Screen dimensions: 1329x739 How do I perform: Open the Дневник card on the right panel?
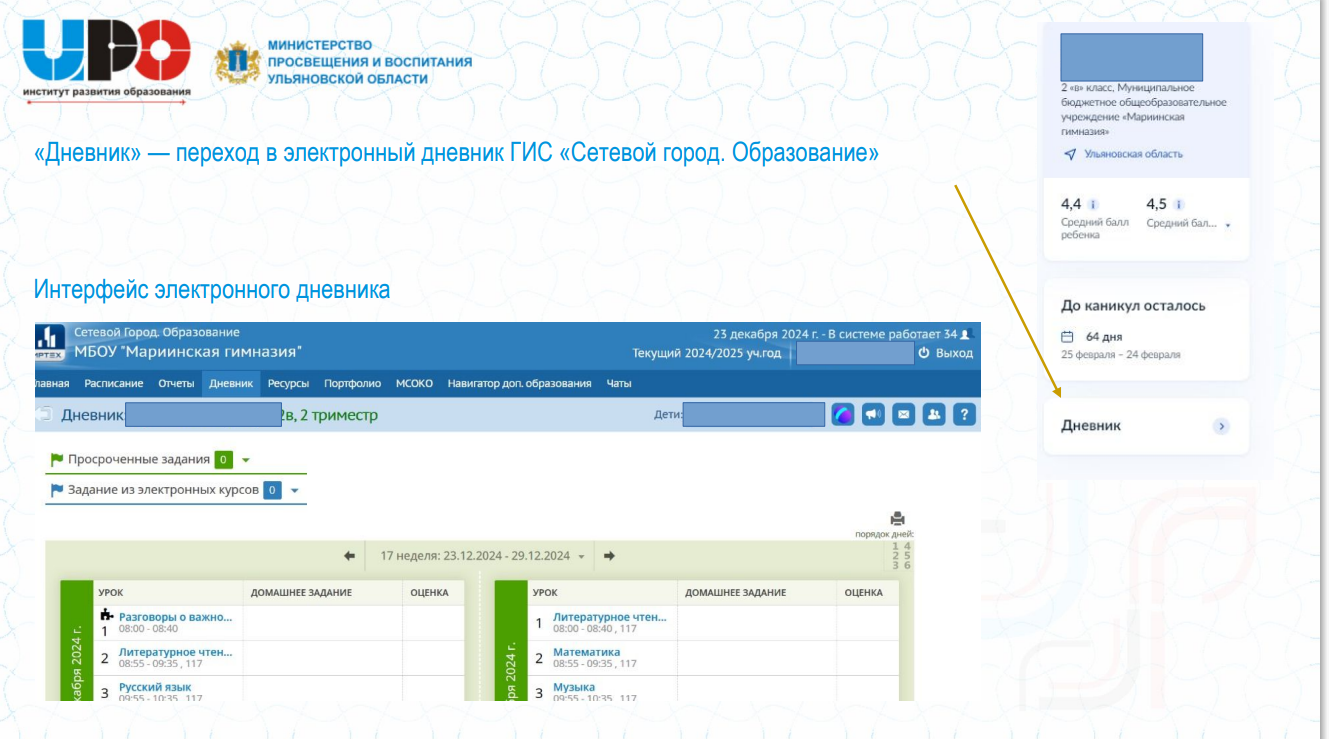(1146, 426)
